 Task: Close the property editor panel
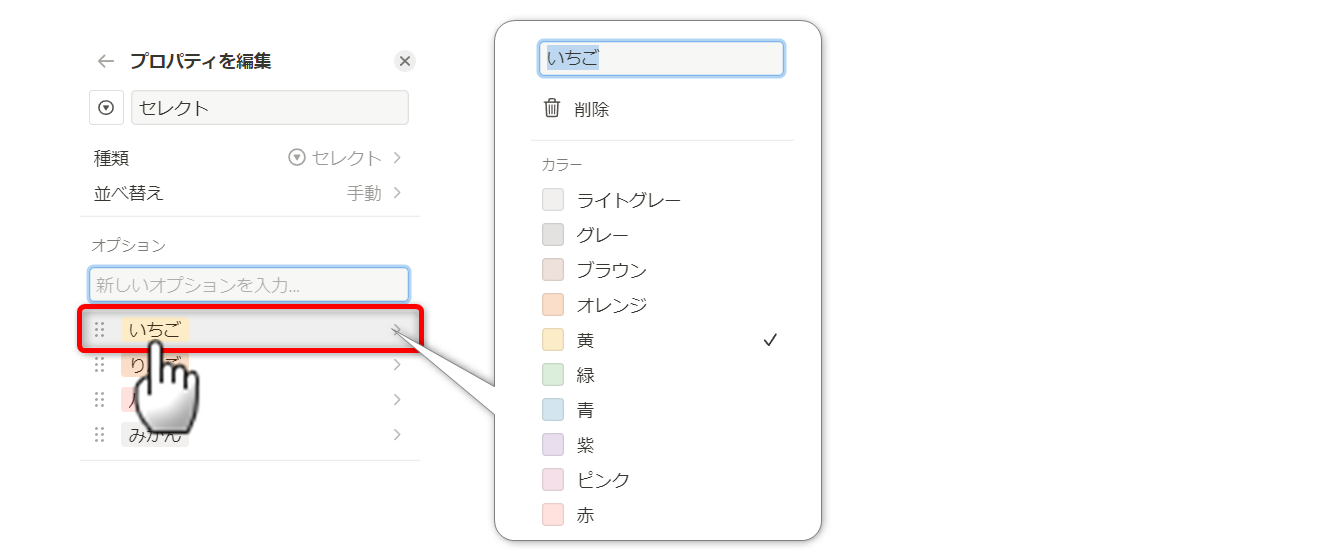coord(404,61)
